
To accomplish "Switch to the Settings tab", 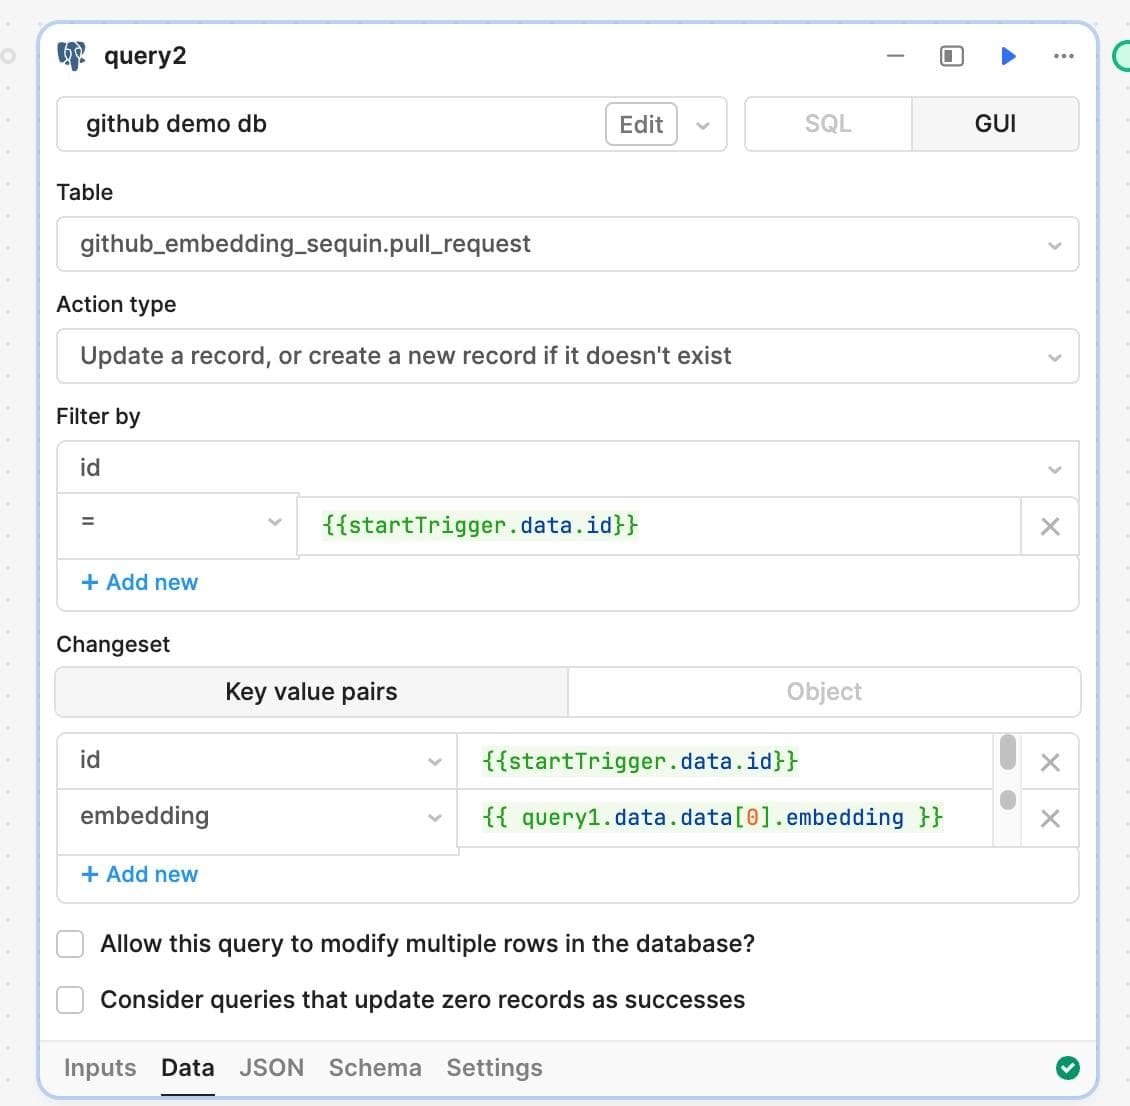I will [x=494, y=1068].
